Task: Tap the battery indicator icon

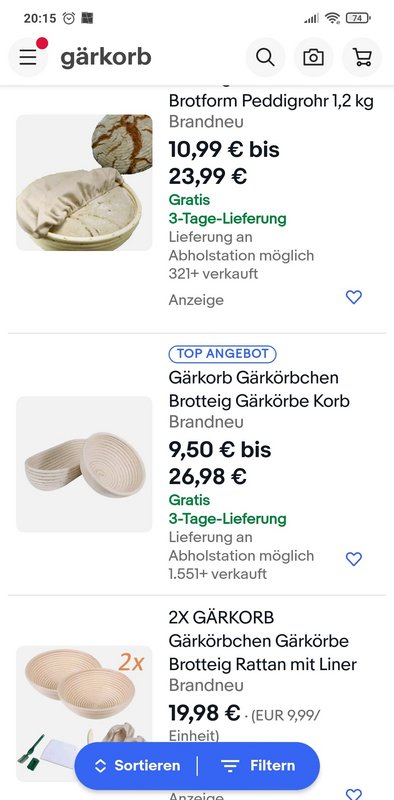Action: pos(358,18)
